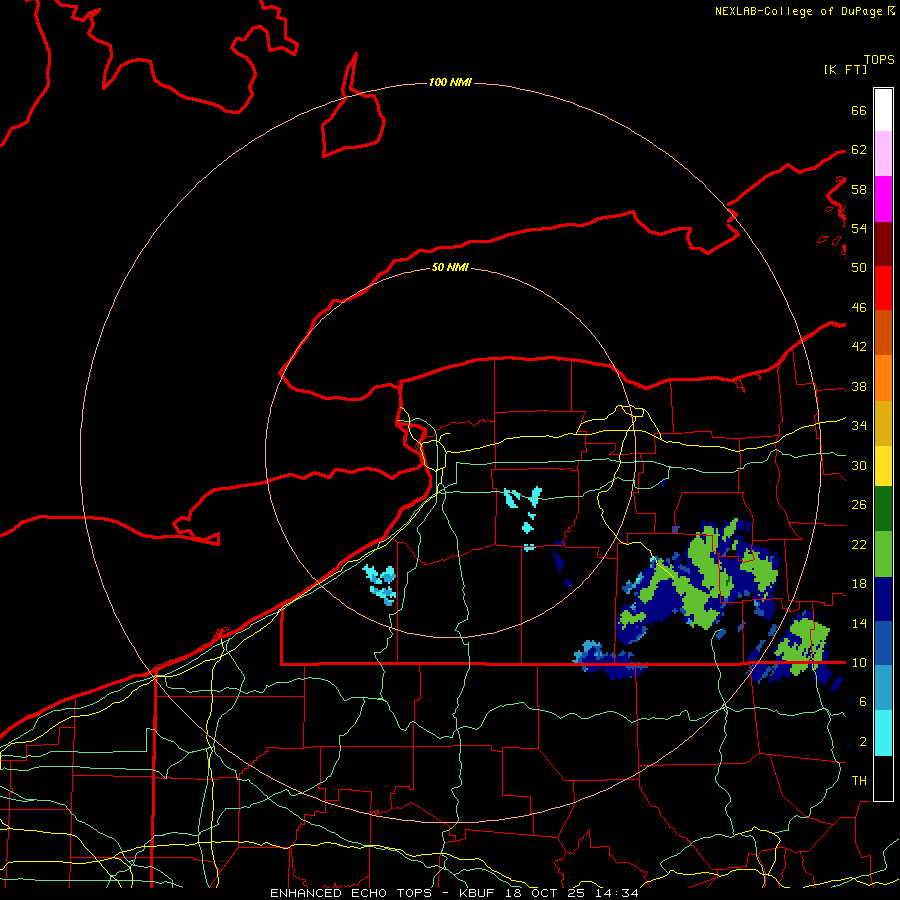This screenshot has height=900, width=900.
Task: Click the navy echo straddling the thick state line
Action: (610, 660)
